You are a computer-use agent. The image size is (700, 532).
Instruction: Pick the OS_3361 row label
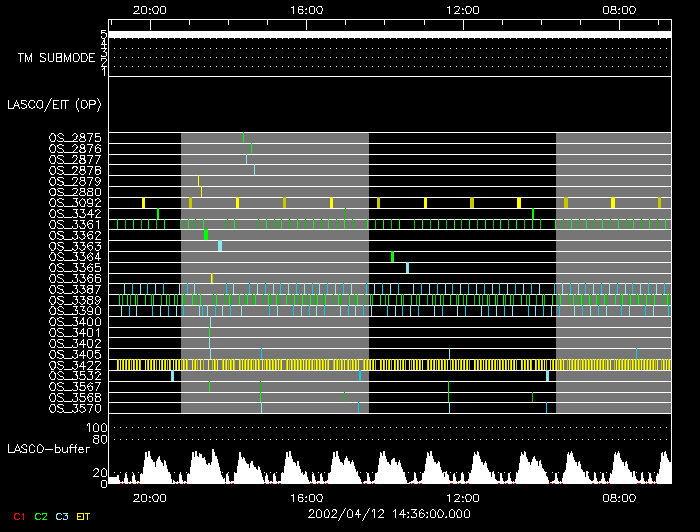pos(75,225)
